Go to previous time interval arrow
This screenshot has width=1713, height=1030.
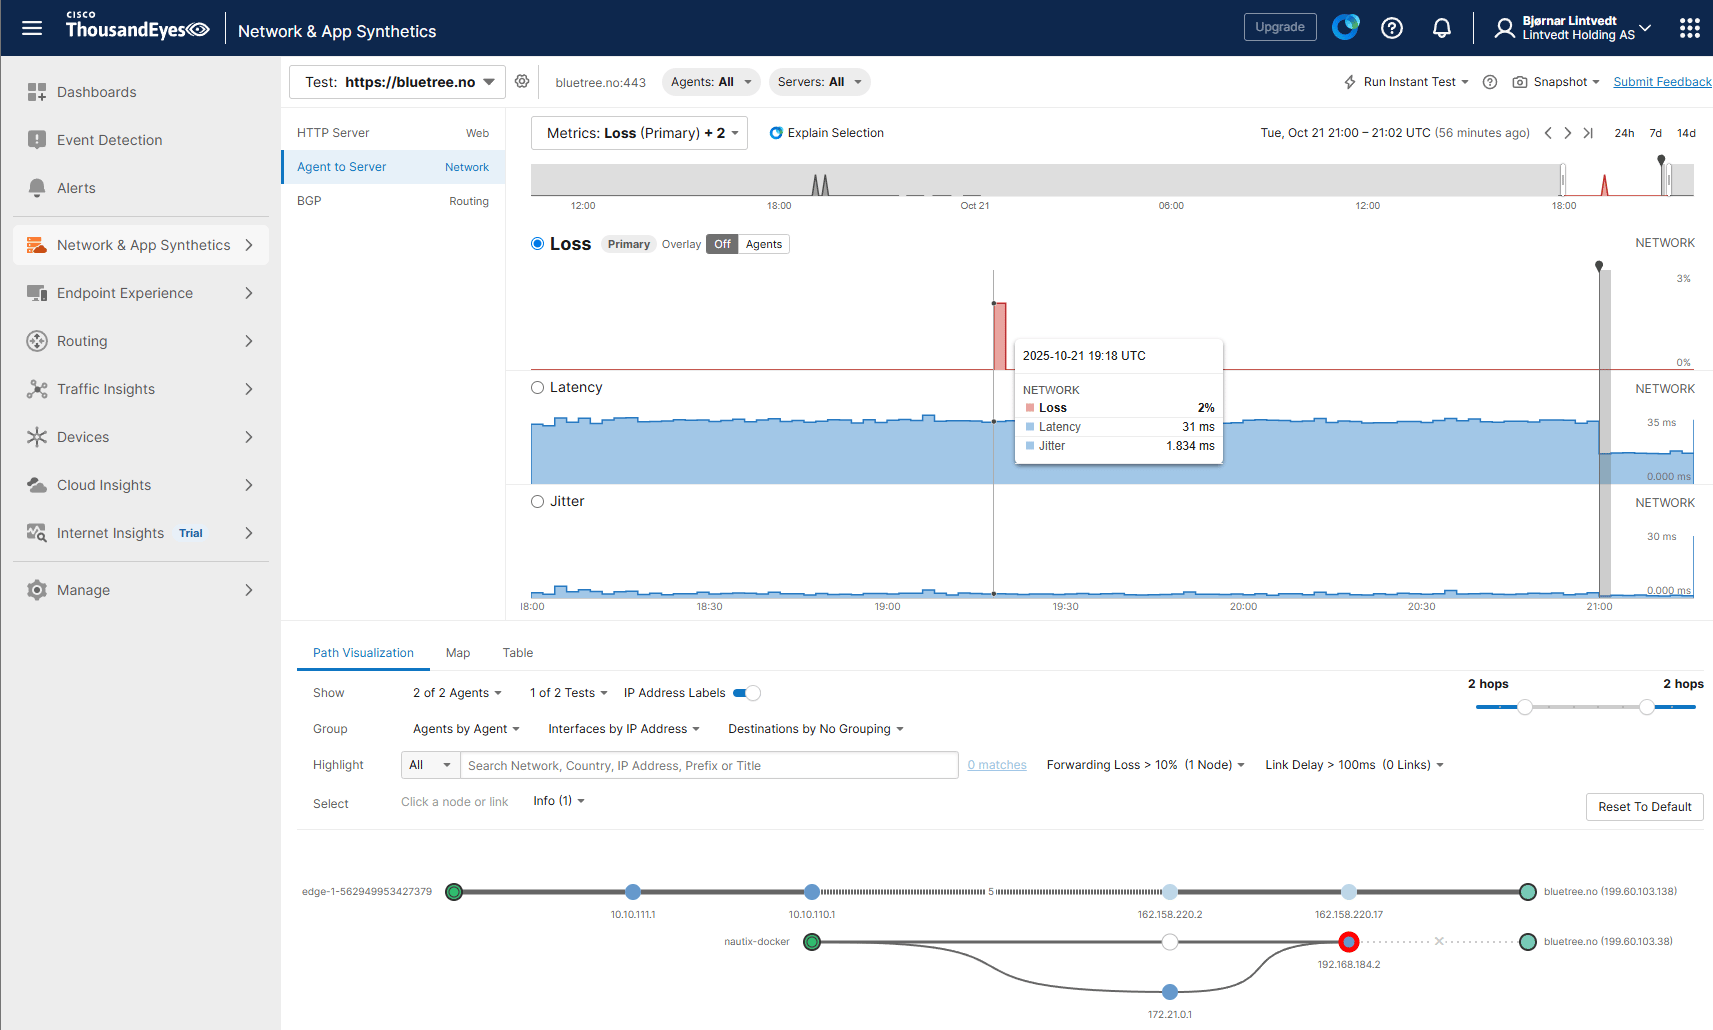pos(1548,133)
